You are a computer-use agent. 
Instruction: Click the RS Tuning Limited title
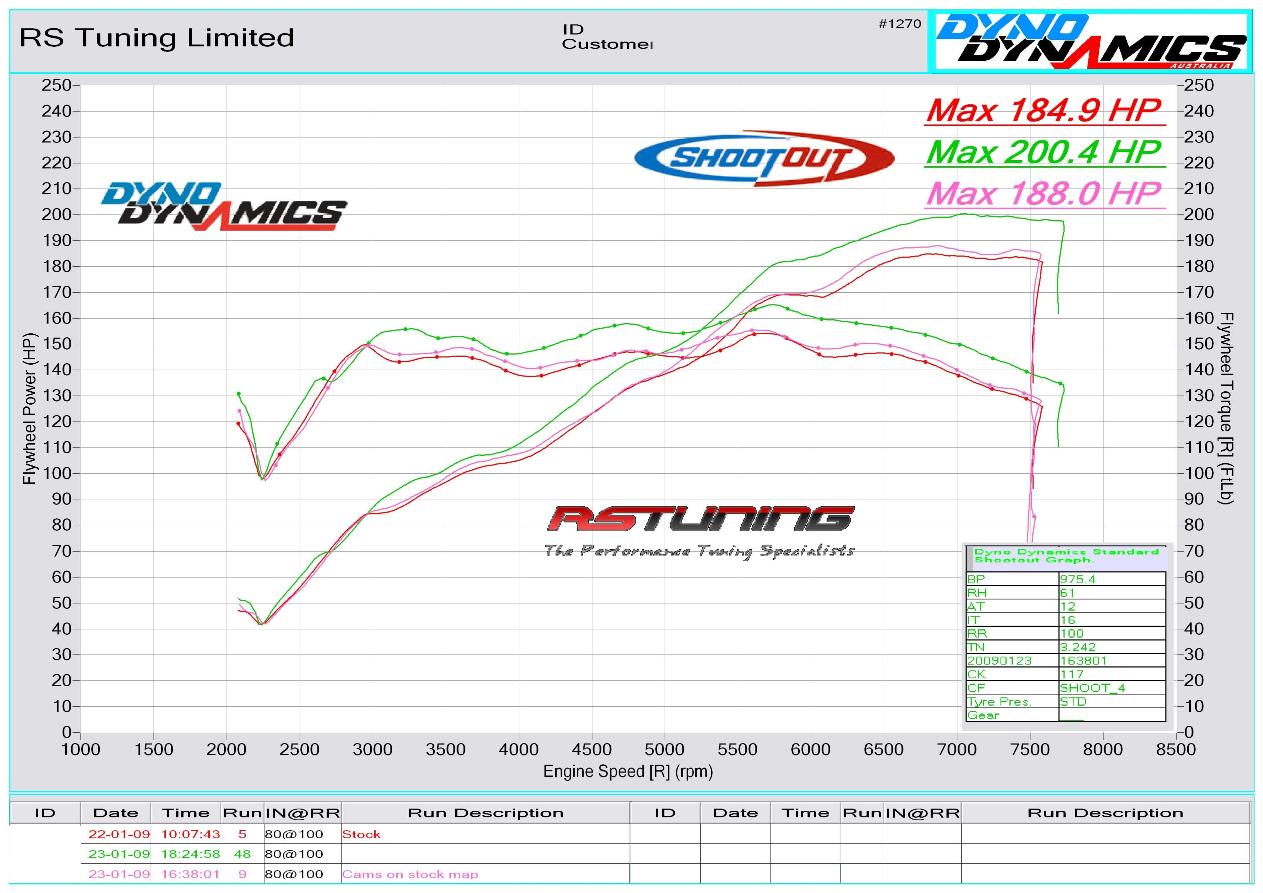[157, 38]
